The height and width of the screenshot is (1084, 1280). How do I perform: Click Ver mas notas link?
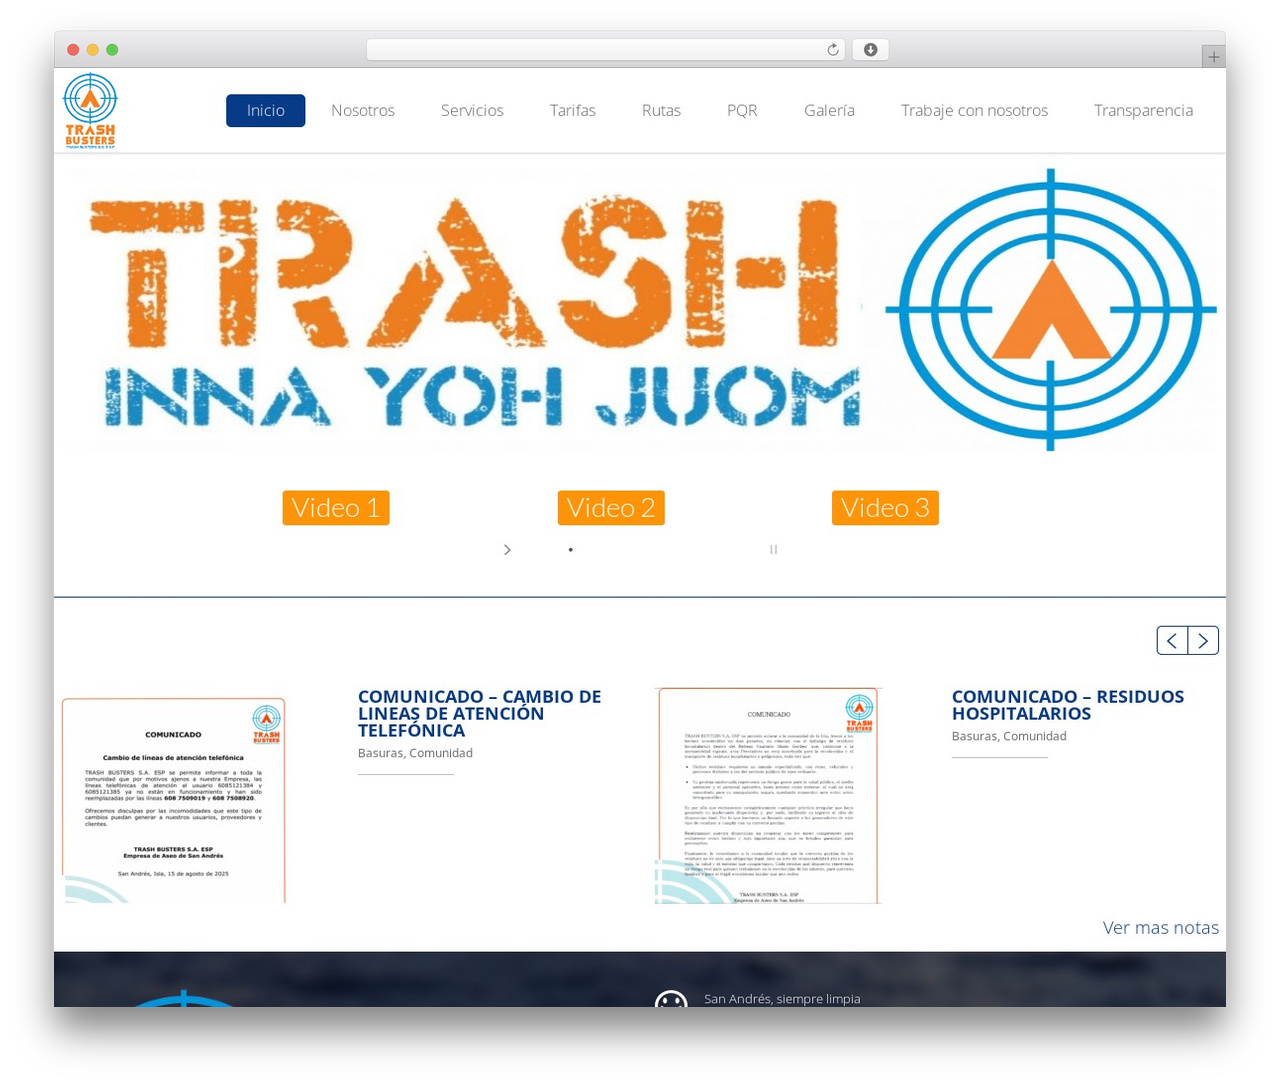coord(1161,927)
